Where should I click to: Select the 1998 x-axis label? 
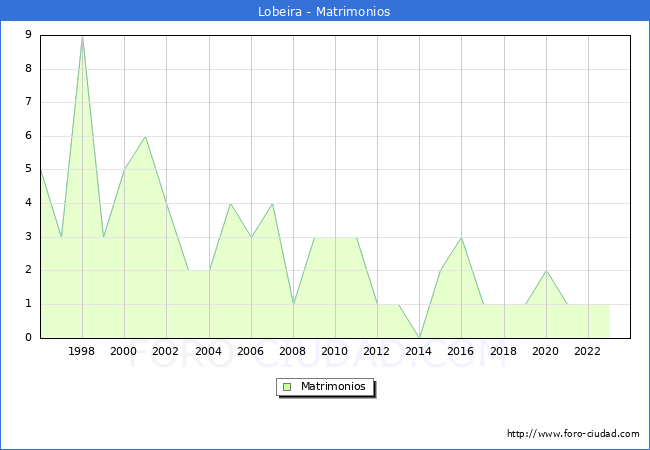click(x=82, y=352)
